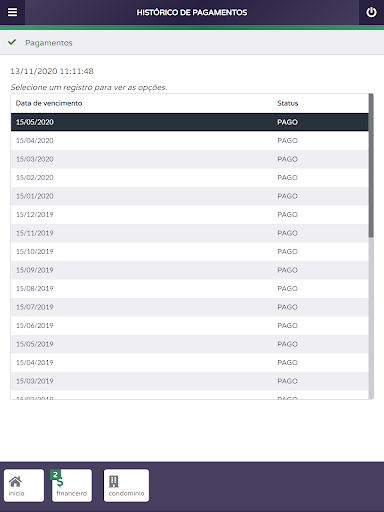Click the Data de vencimento column header
This screenshot has height=512, width=384.
pyautogui.click(x=49, y=103)
